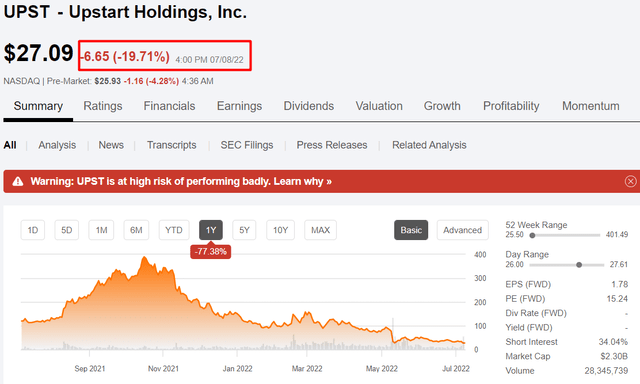Click the price chart peak near Nov 2021
Image resolution: width=640 pixels, height=384 pixels.
point(144,257)
